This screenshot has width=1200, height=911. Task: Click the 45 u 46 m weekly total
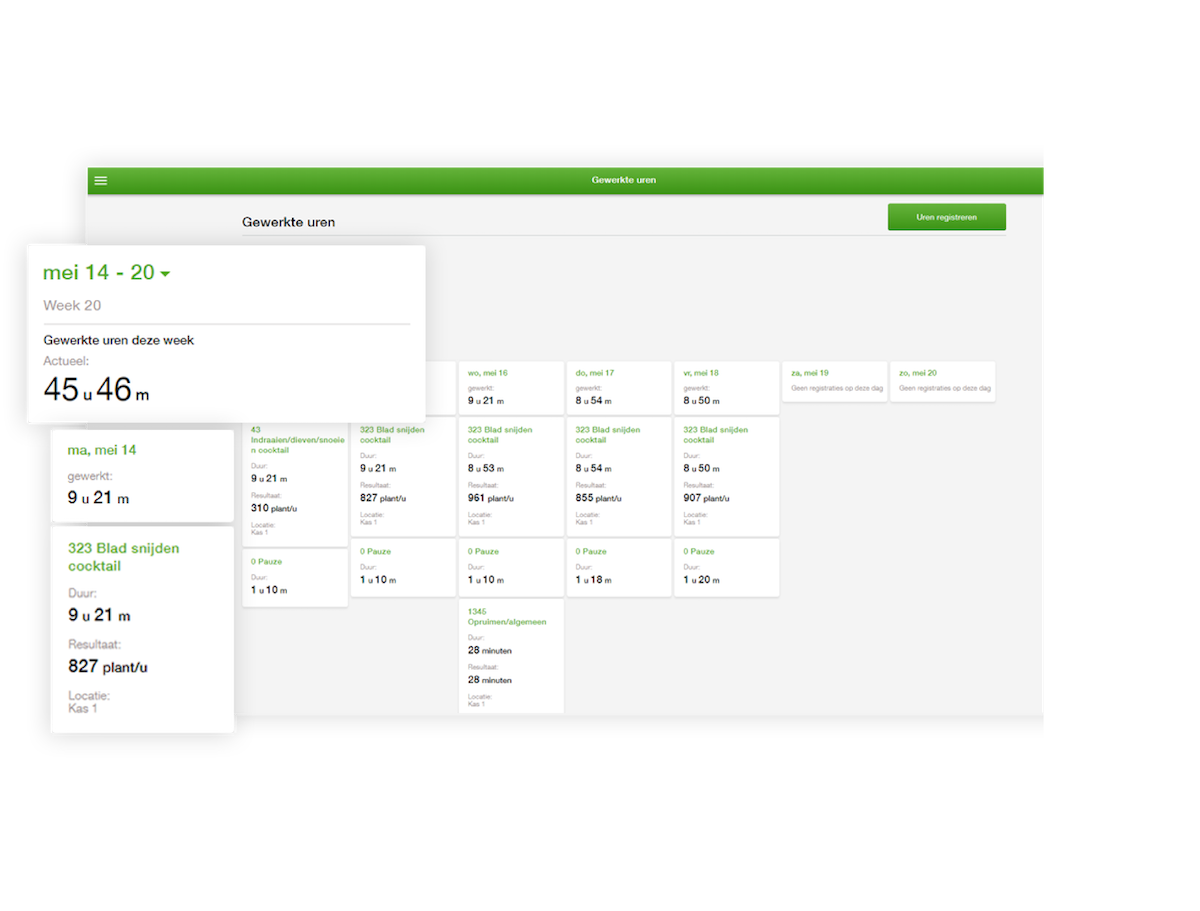(96, 390)
